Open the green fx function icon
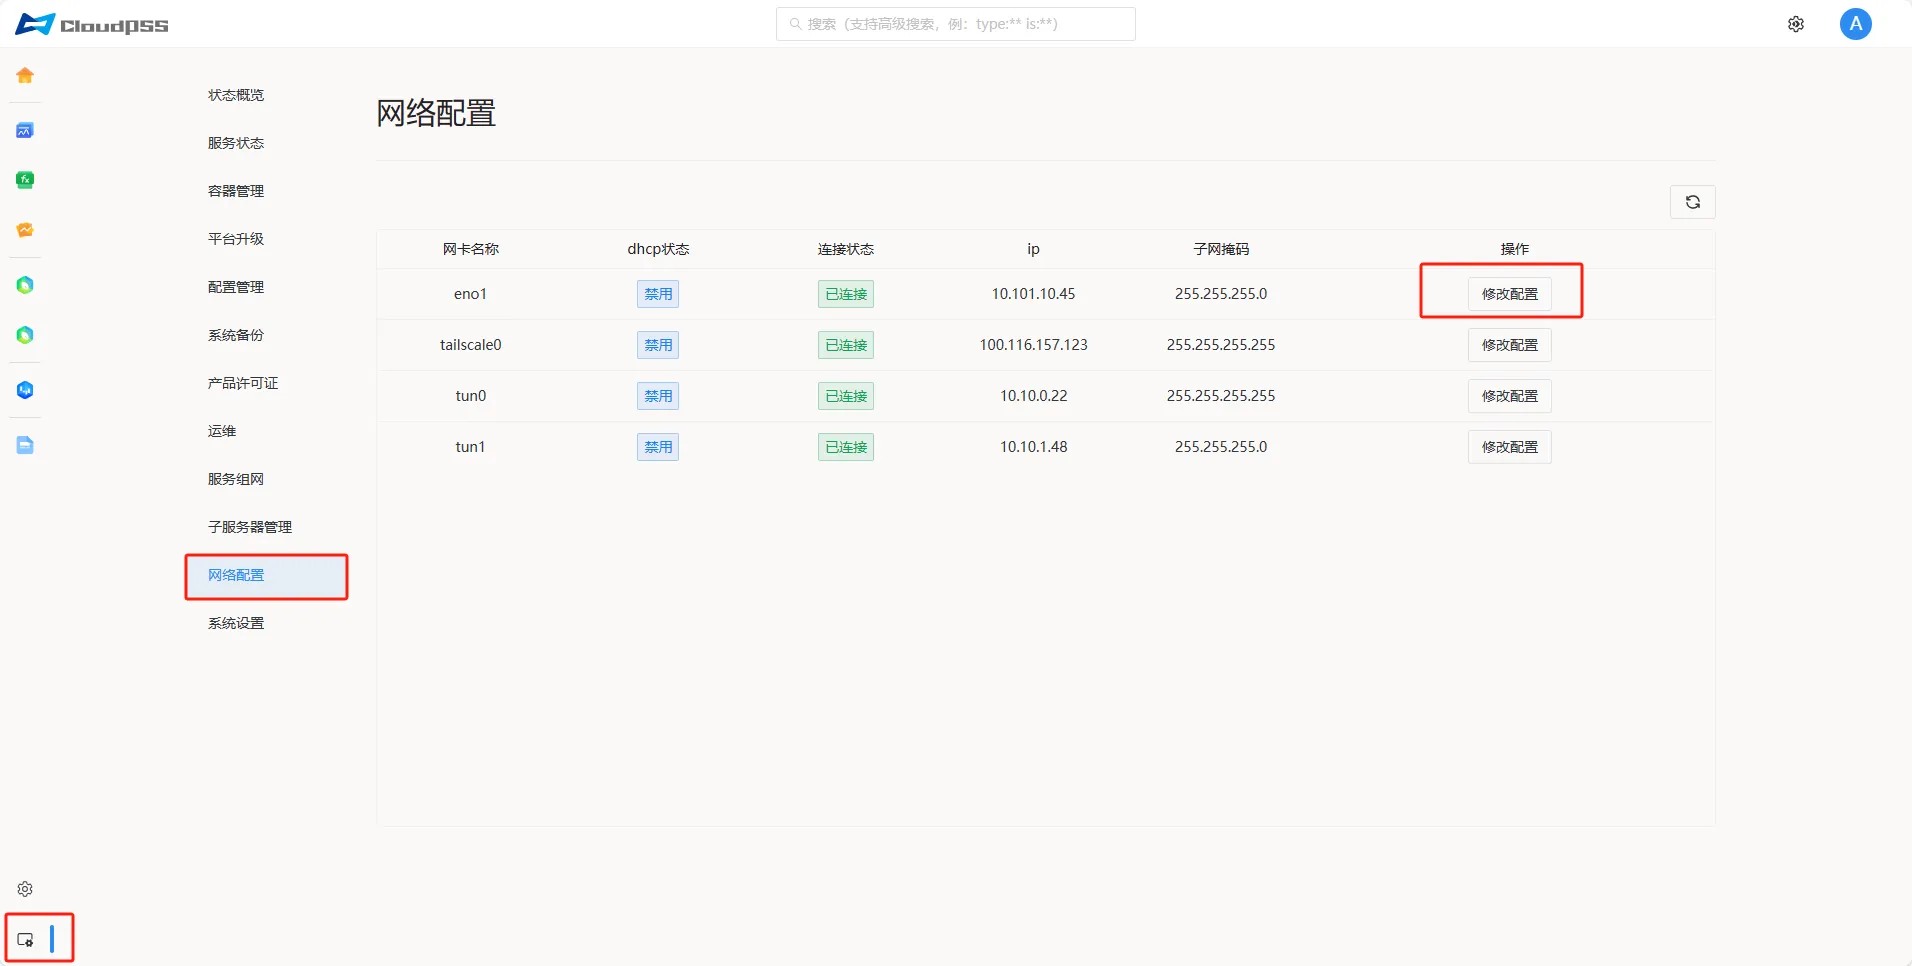 [x=25, y=180]
